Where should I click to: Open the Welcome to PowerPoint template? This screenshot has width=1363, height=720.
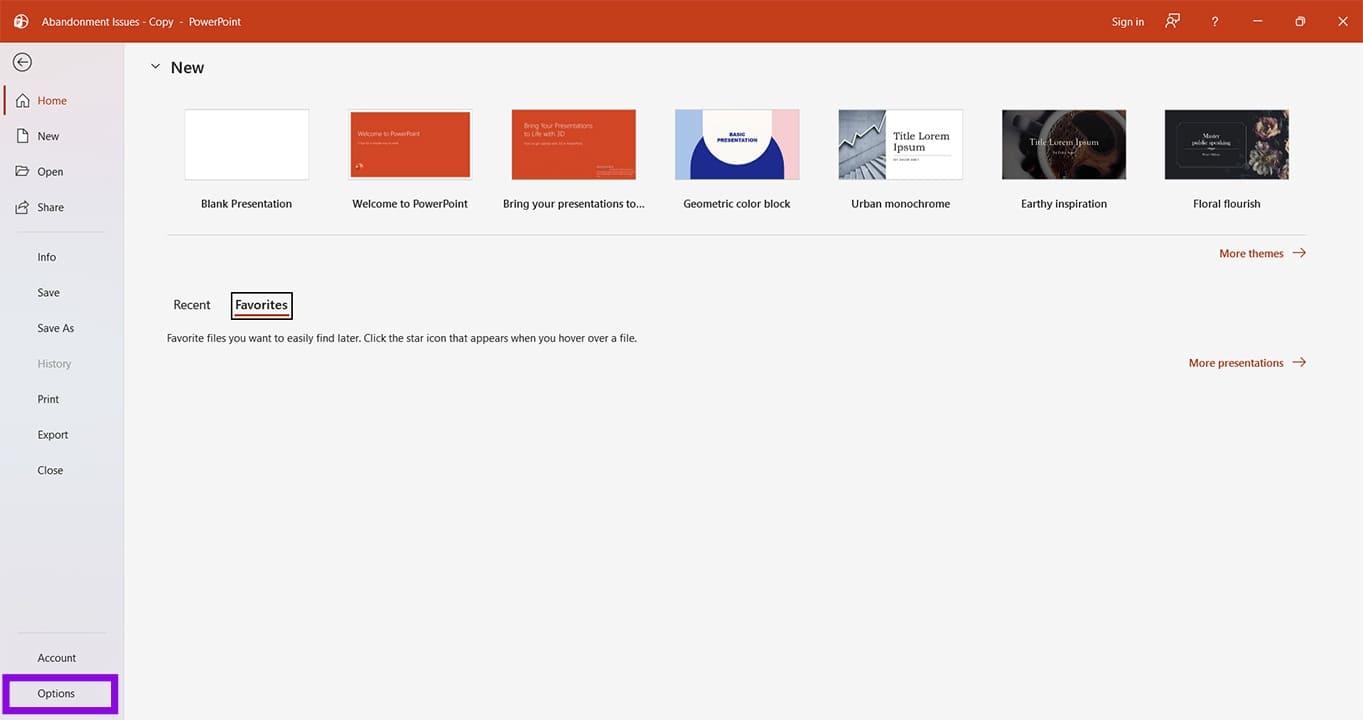[410, 145]
